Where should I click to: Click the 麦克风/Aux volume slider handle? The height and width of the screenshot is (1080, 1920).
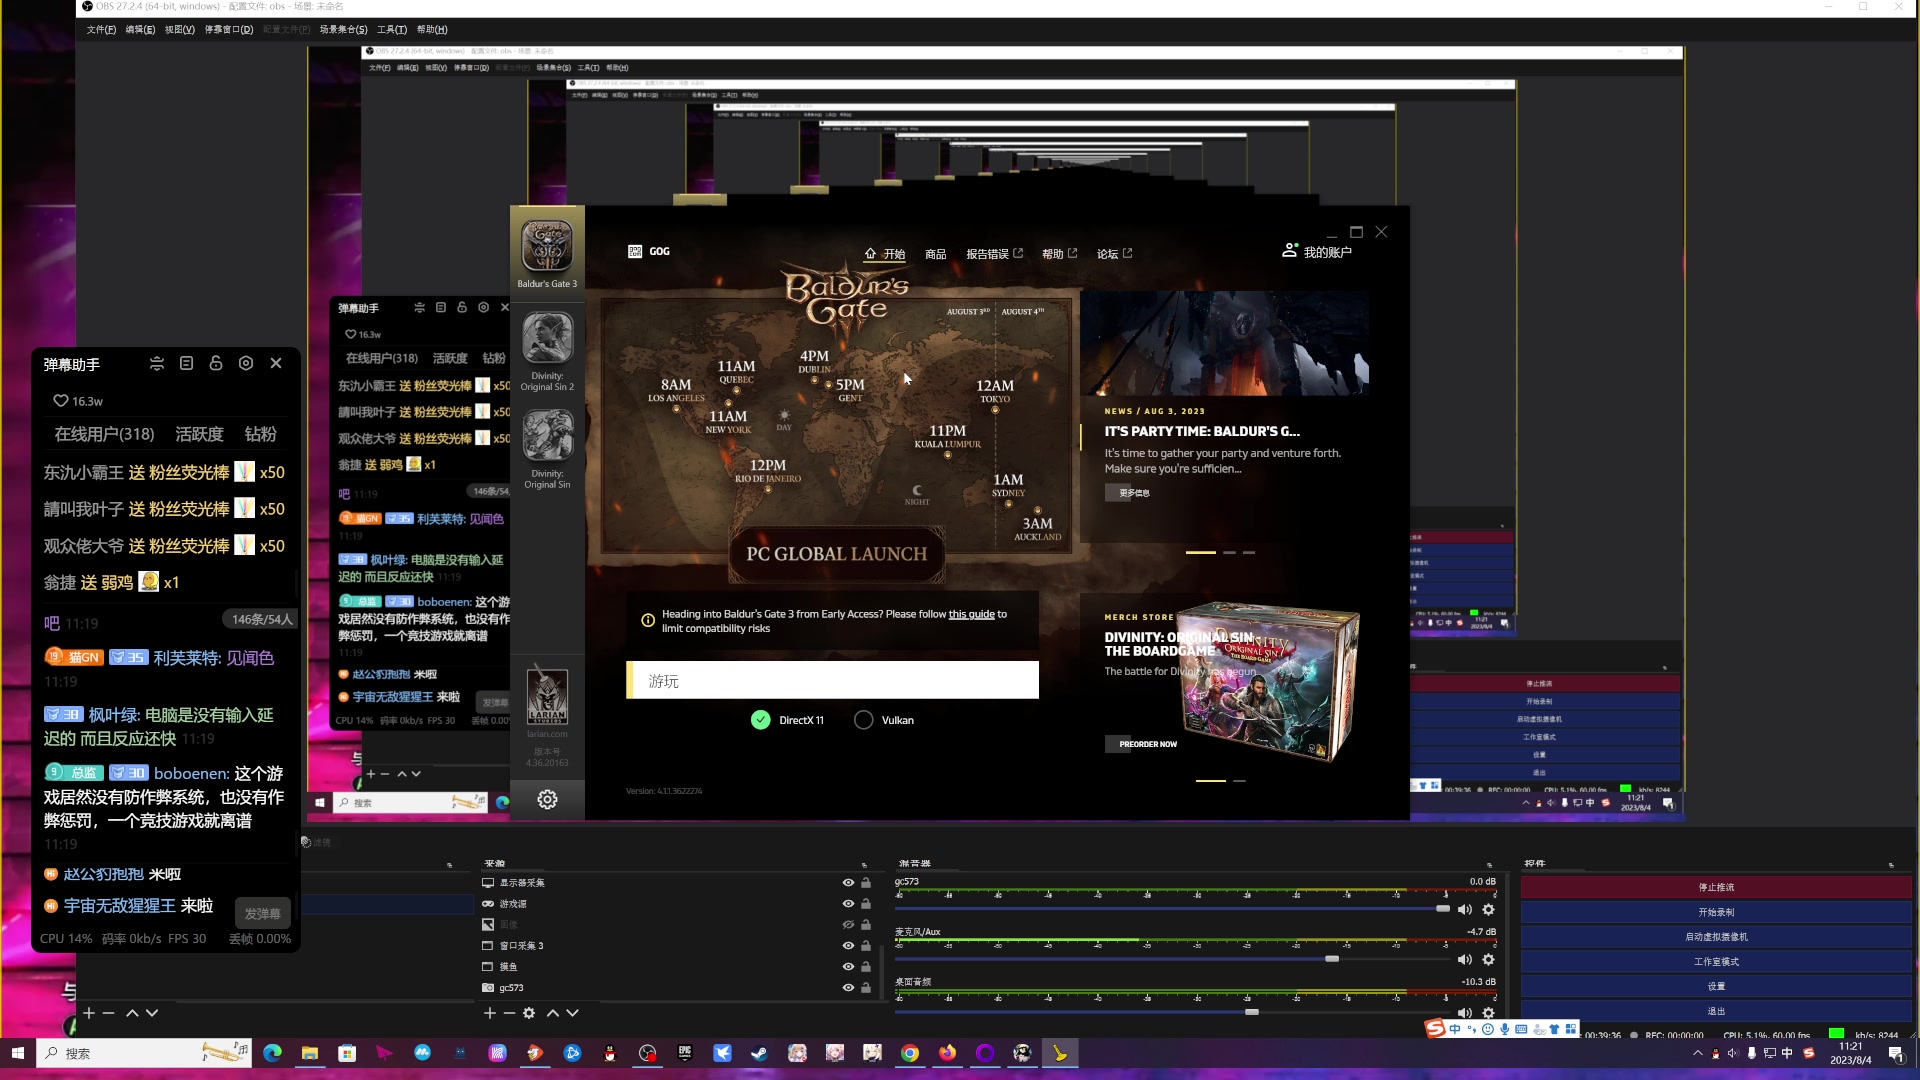tap(1332, 959)
